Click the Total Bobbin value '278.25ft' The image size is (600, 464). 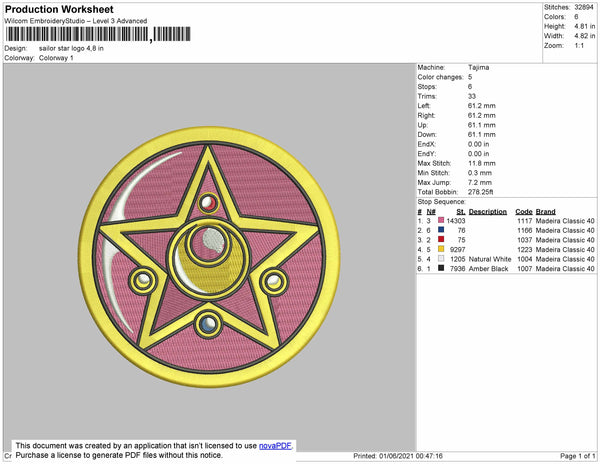click(x=480, y=192)
